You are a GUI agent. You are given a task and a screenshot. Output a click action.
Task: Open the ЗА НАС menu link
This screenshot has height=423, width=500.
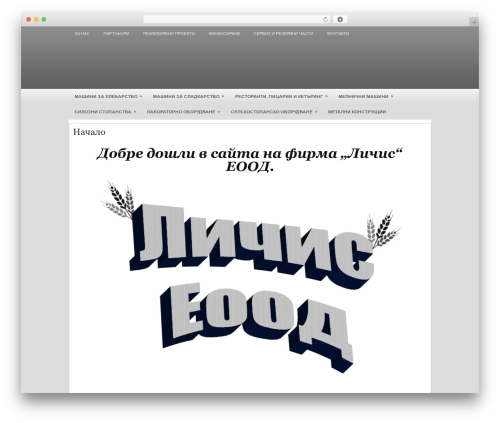[x=82, y=34]
